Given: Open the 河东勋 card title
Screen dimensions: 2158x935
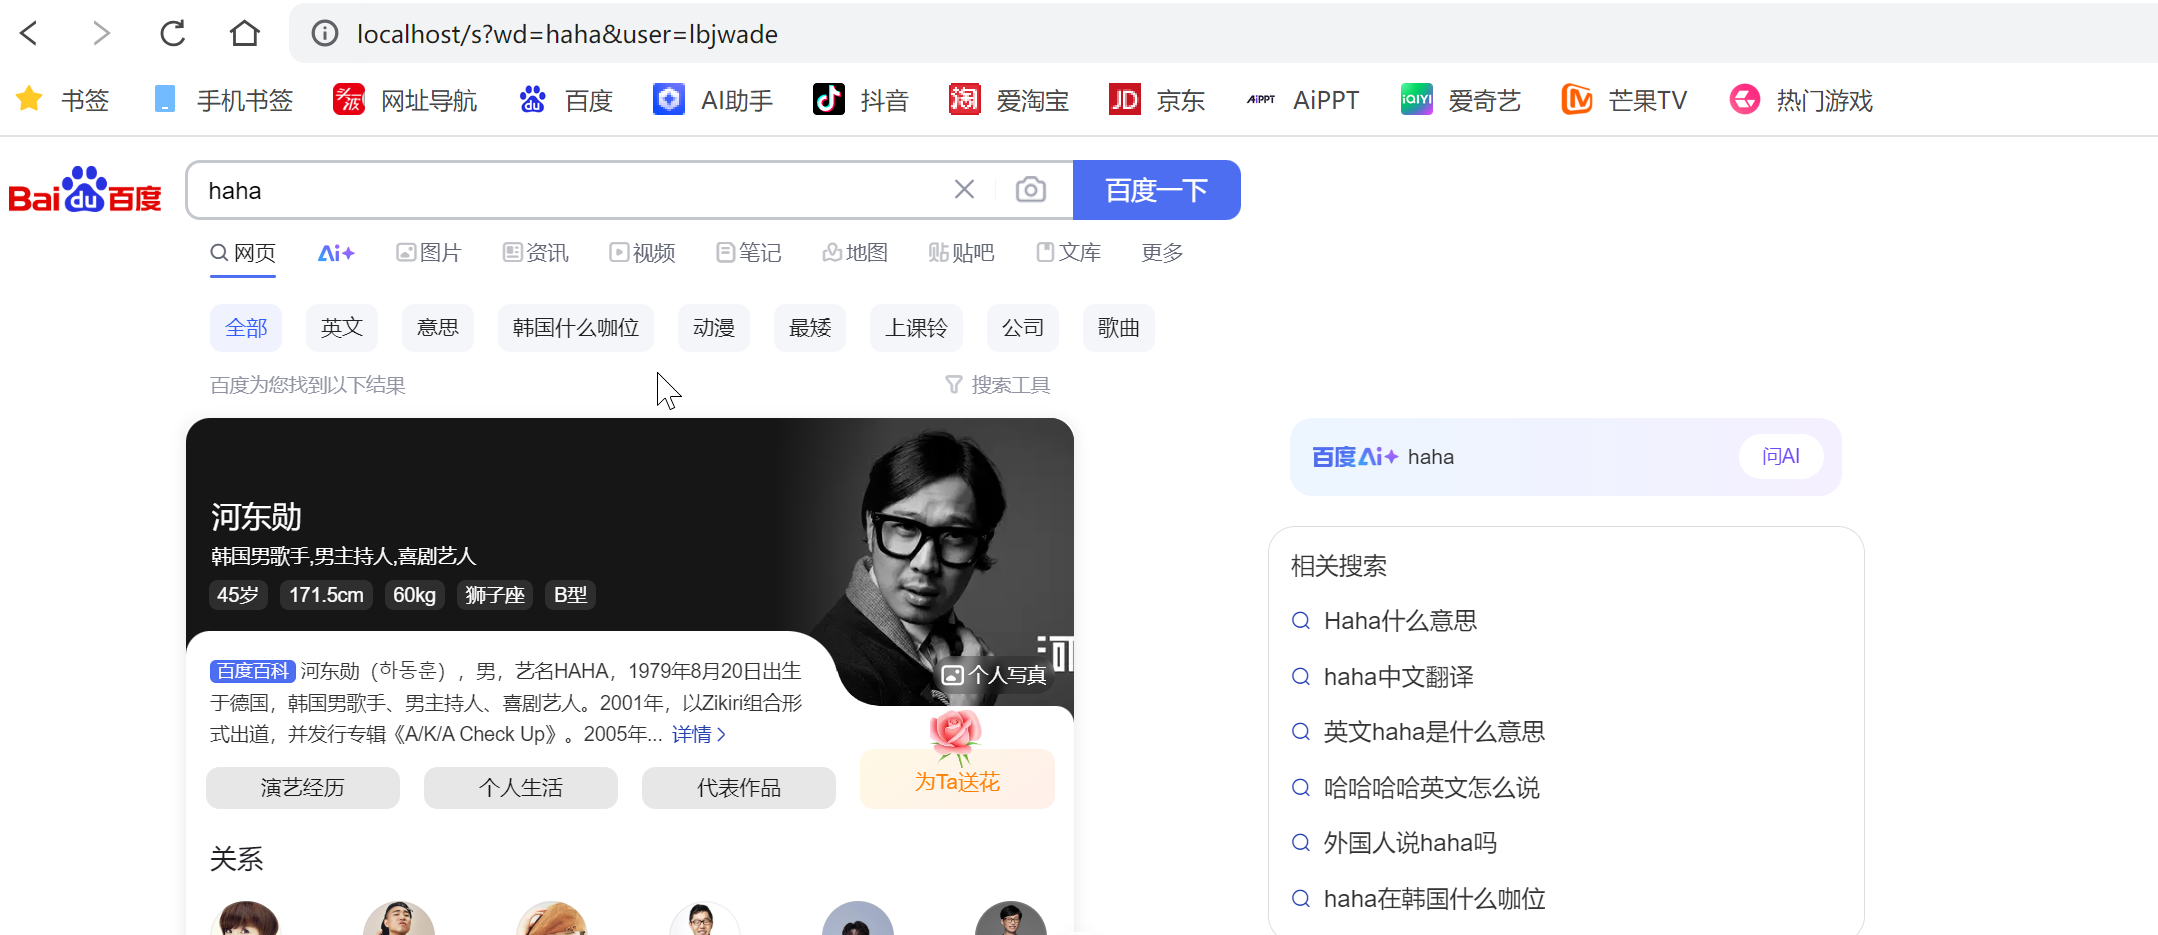Looking at the screenshot, I should tap(256, 517).
